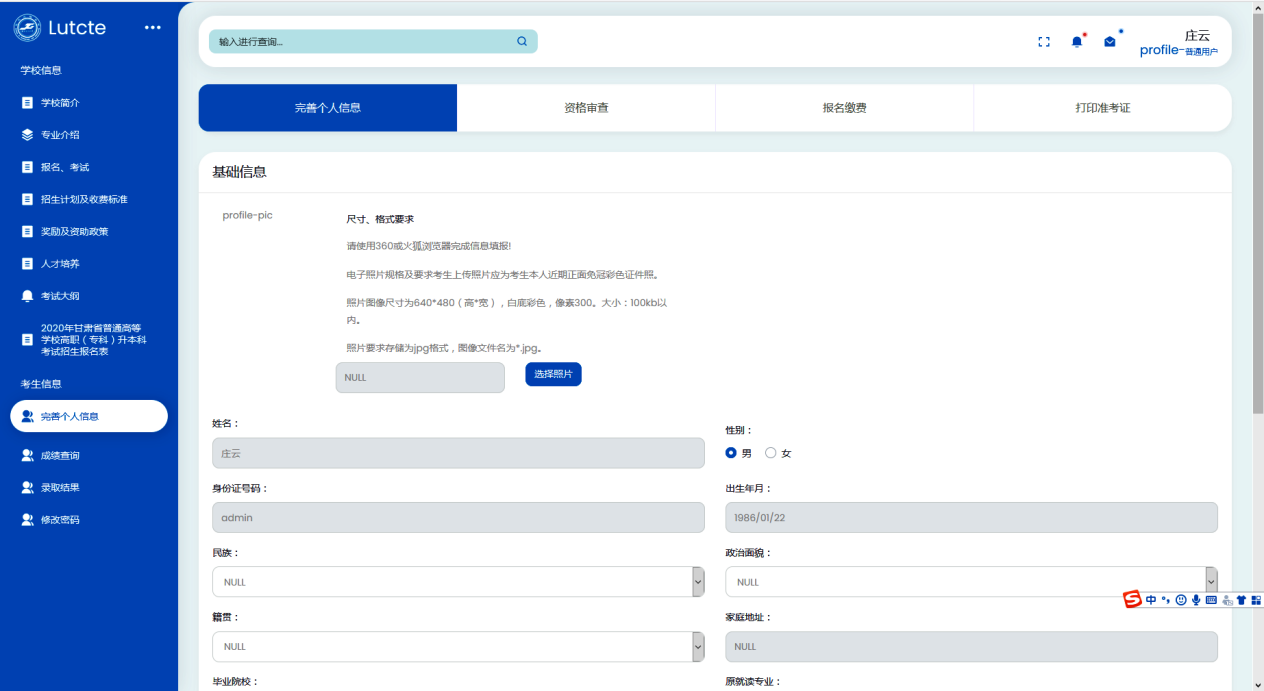Image resolution: width=1264 pixels, height=691 pixels.
Task: Toggle Sogou voice input microphone icon
Action: (1197, 599)
